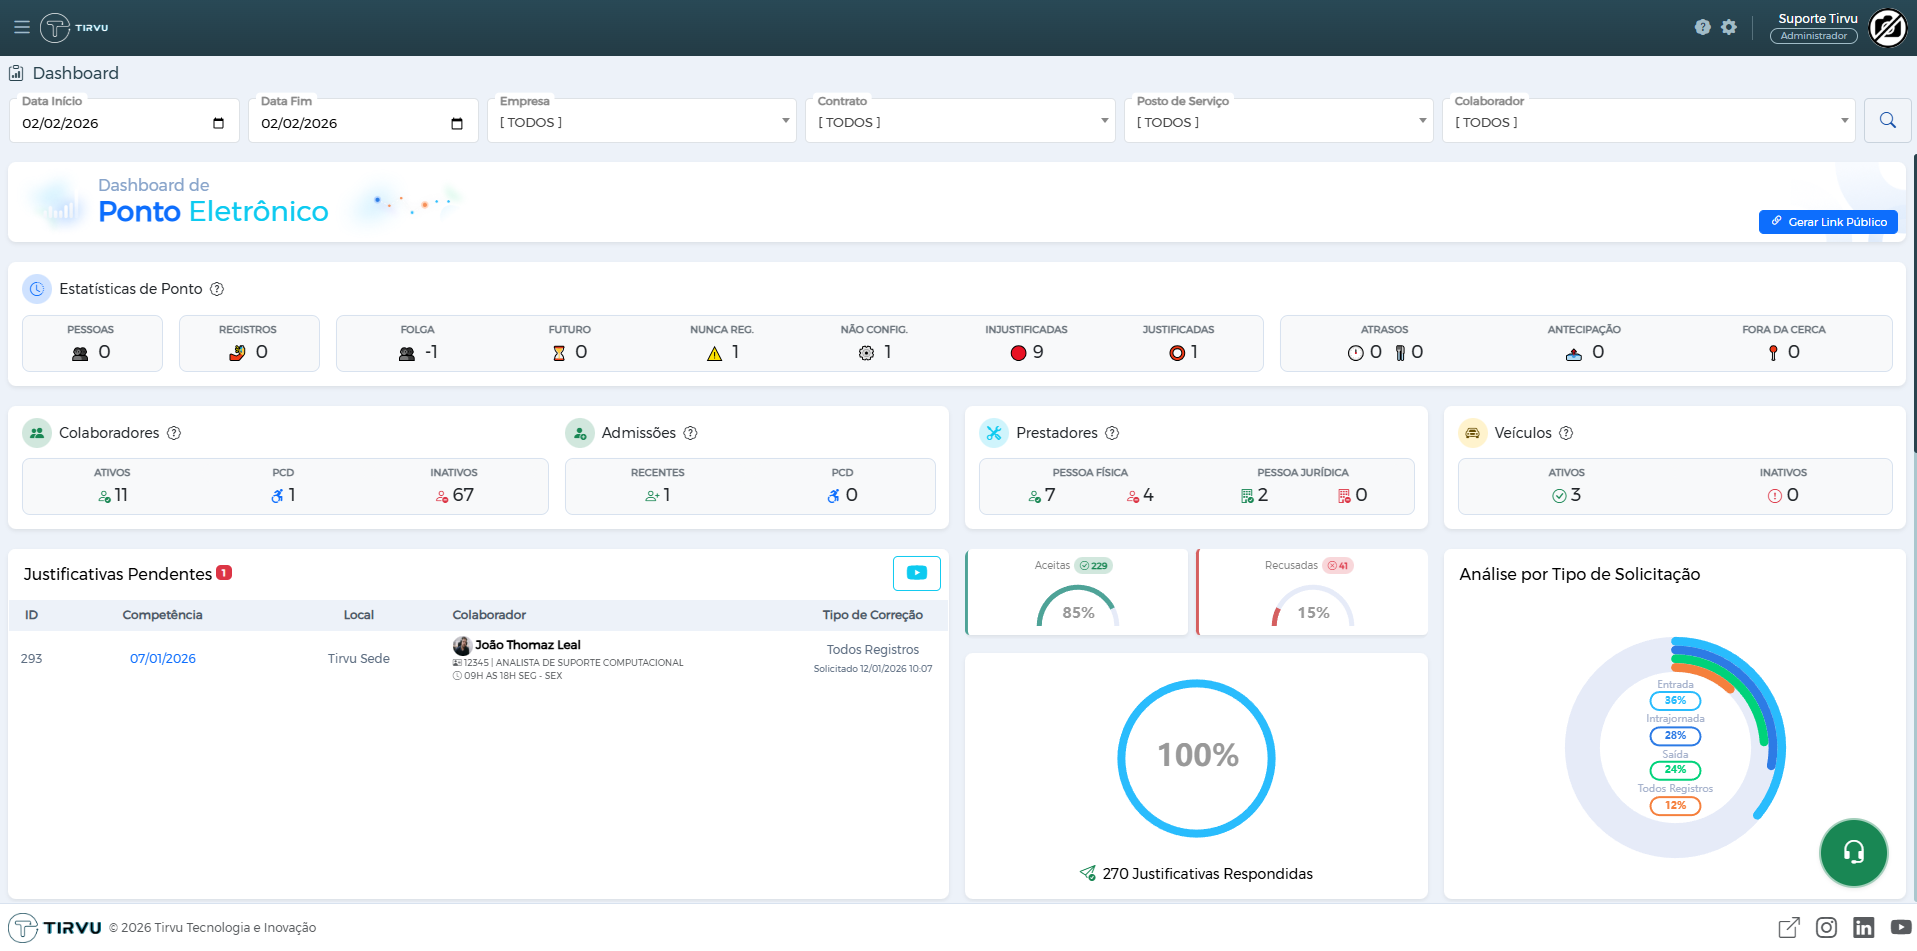Click the green headset support button
The width and height of the screenshot is (1917, 951).
1853,852
